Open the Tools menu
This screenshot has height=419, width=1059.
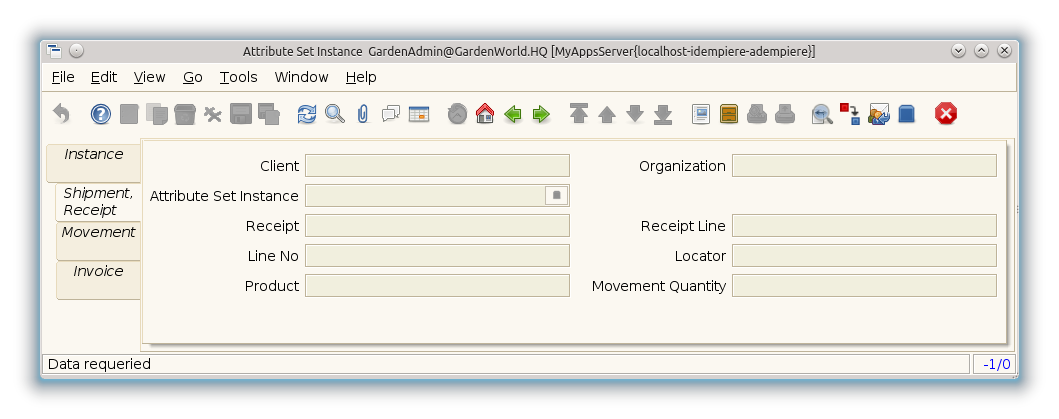coord(238,77)
